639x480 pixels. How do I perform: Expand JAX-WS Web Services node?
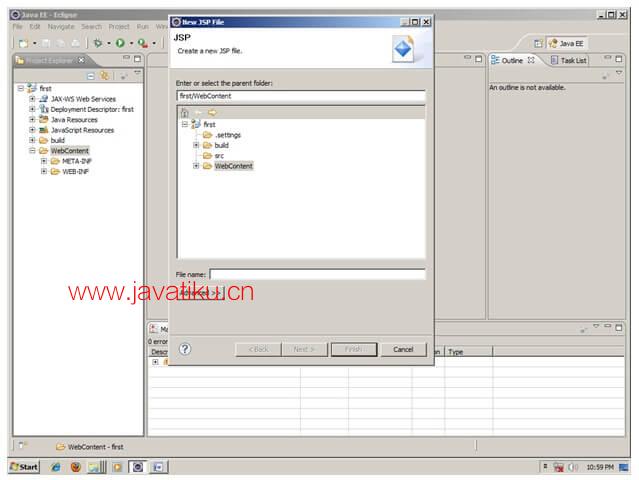point(32,99)
